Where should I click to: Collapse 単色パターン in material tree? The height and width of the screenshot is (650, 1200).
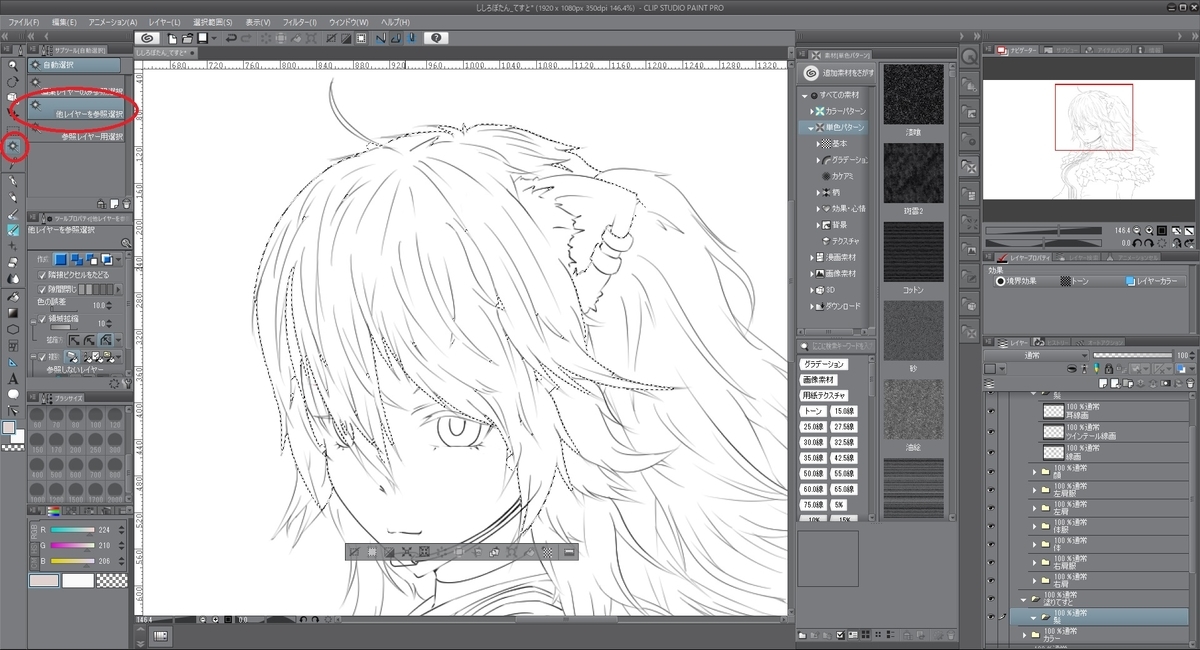coord(811,128)
